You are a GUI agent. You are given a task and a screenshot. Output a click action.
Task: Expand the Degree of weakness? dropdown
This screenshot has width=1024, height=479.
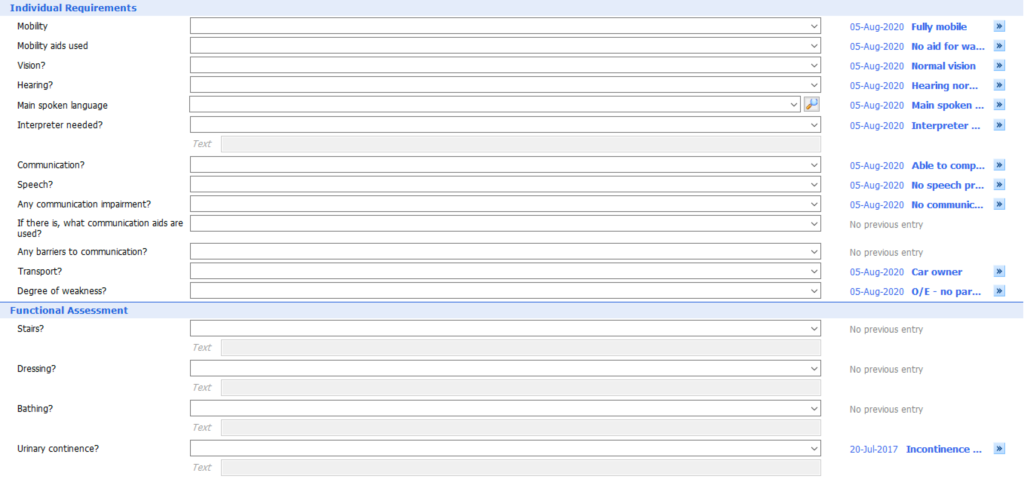click(505, 291)
